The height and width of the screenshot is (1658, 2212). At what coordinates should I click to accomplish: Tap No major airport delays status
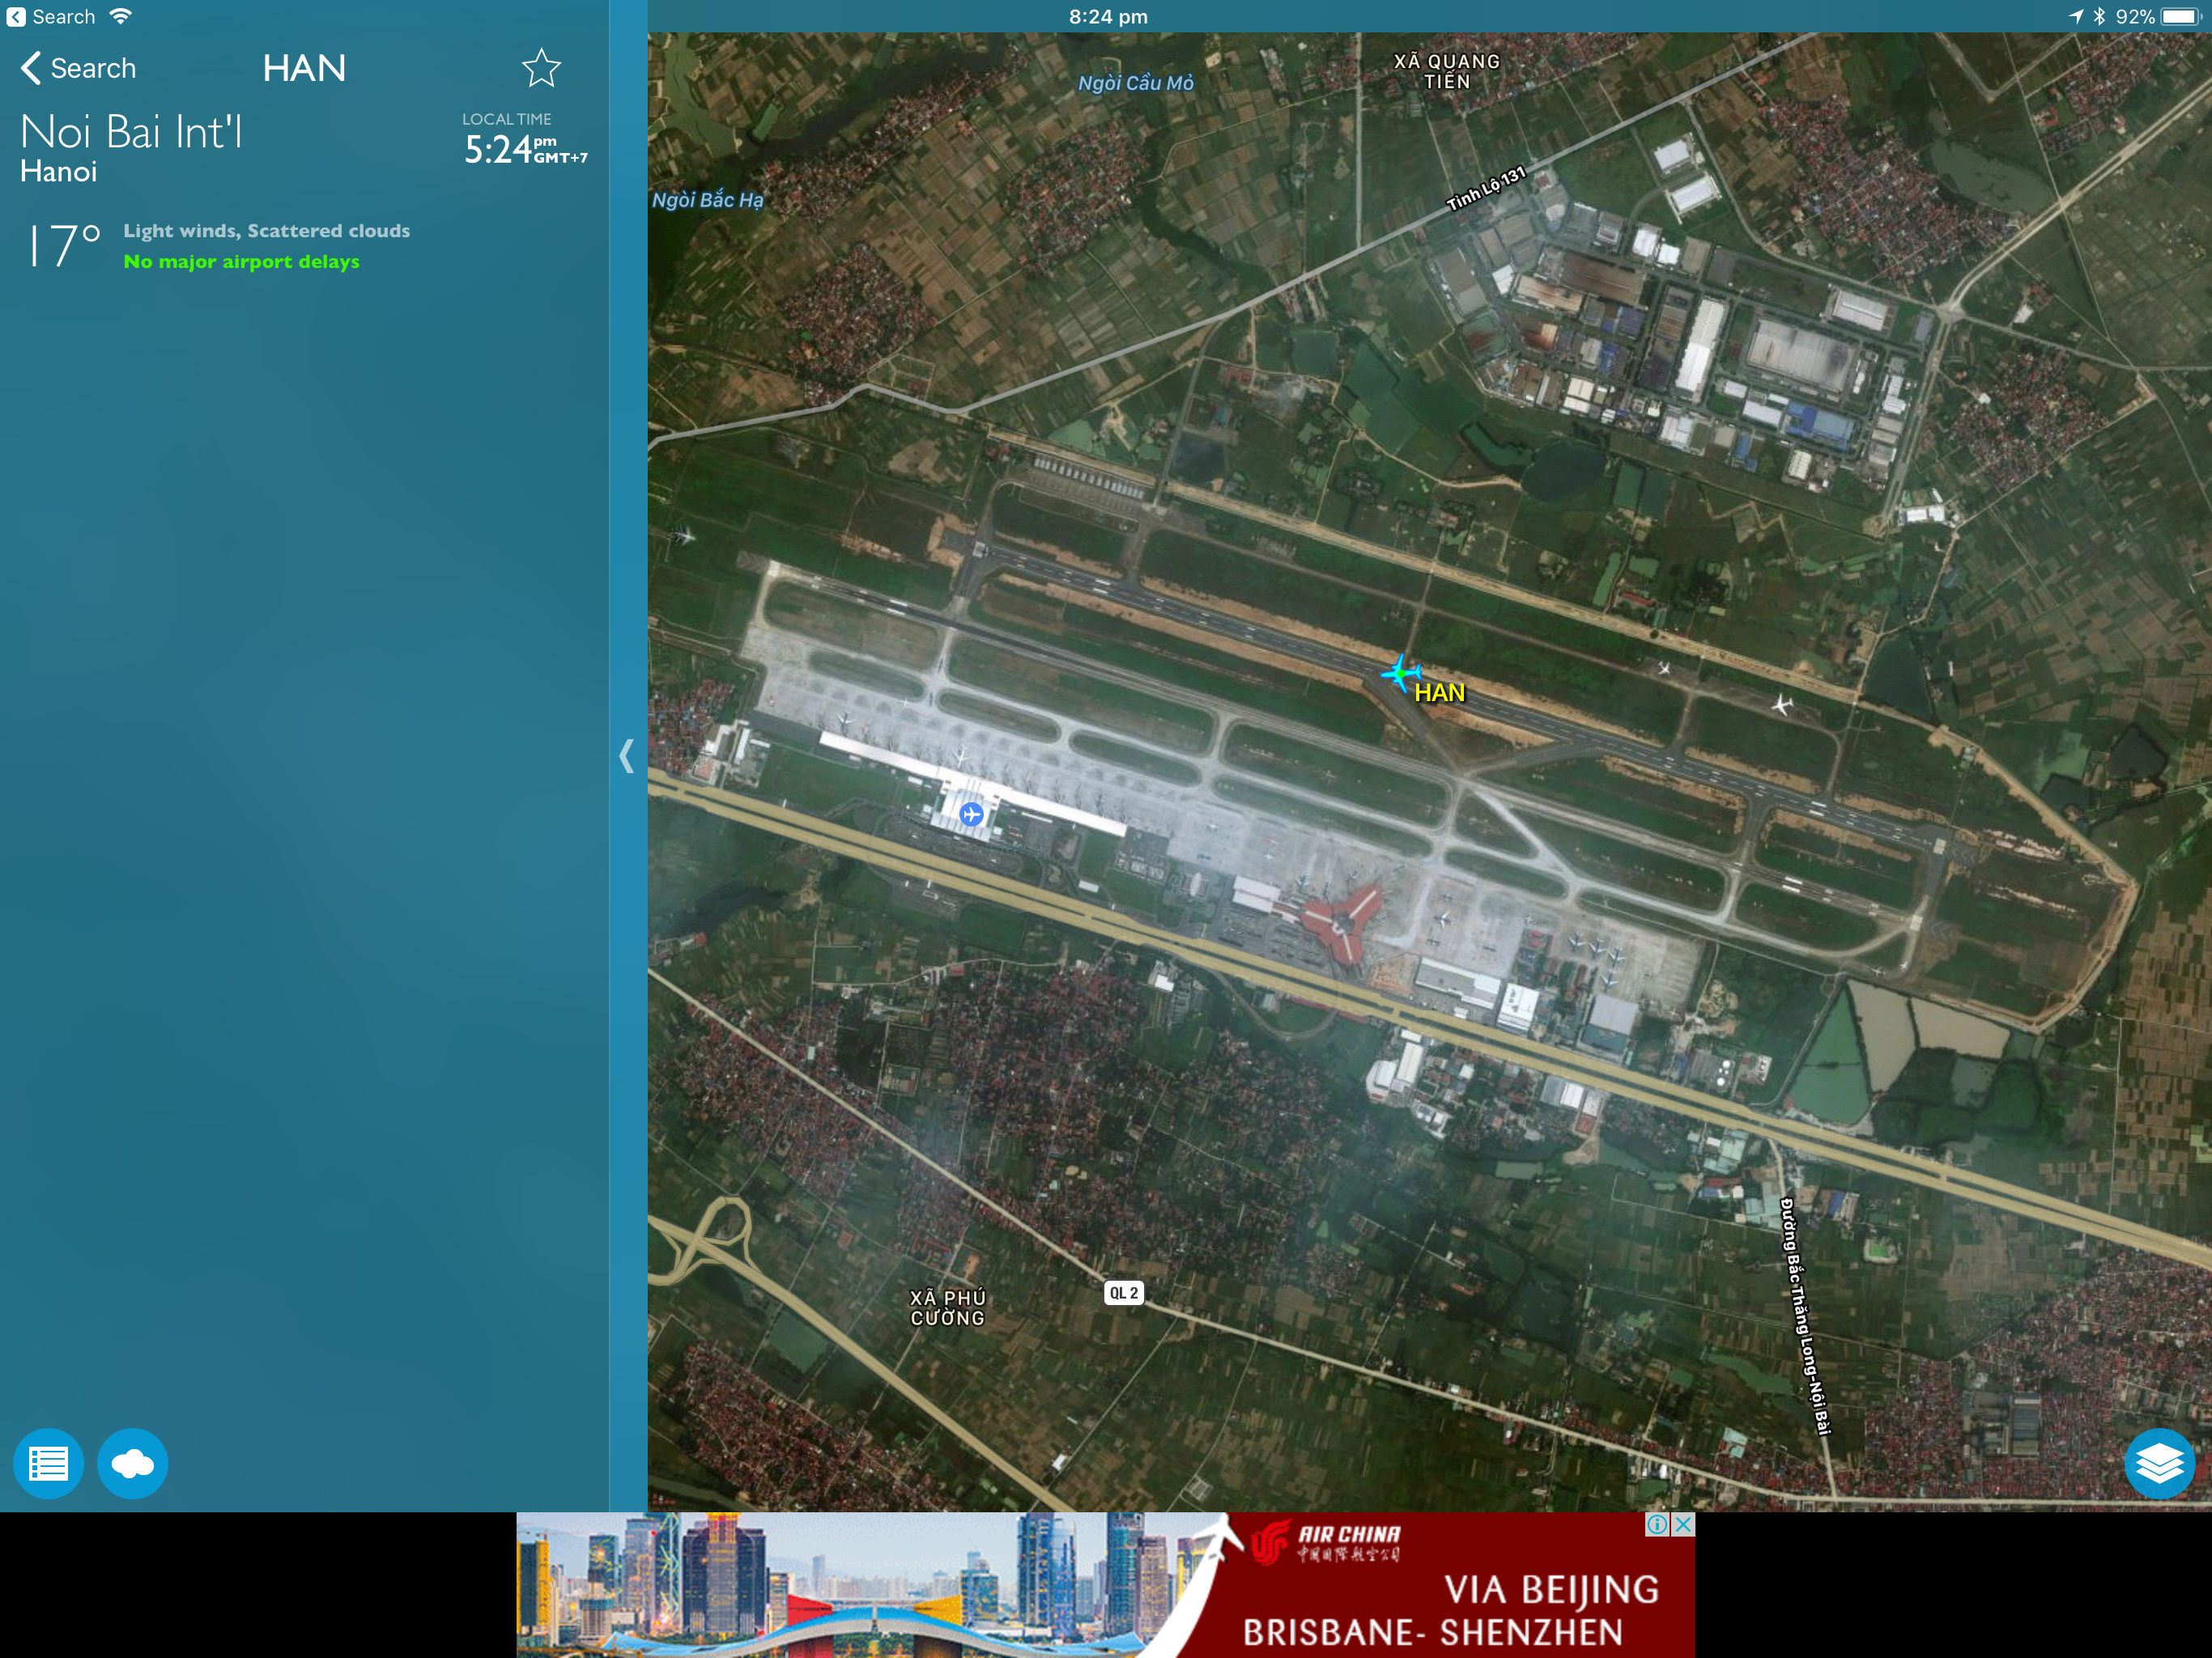click(x=241, y=262)
